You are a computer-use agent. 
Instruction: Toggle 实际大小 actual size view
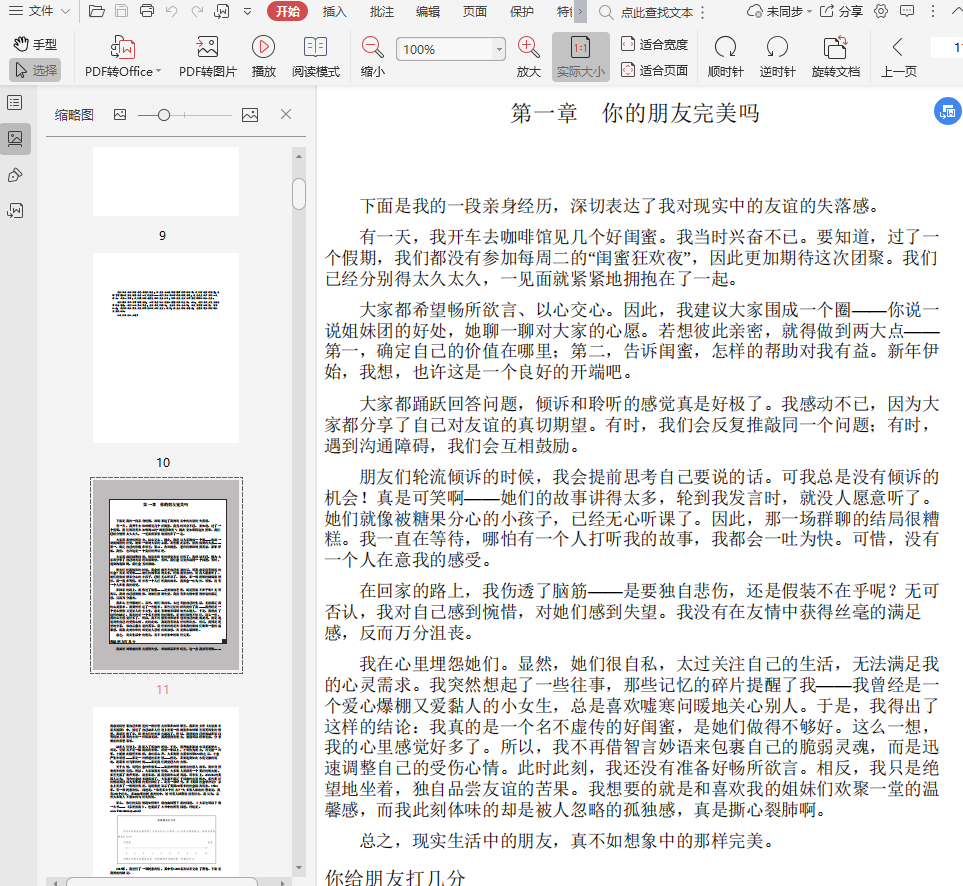coord(580,56)
